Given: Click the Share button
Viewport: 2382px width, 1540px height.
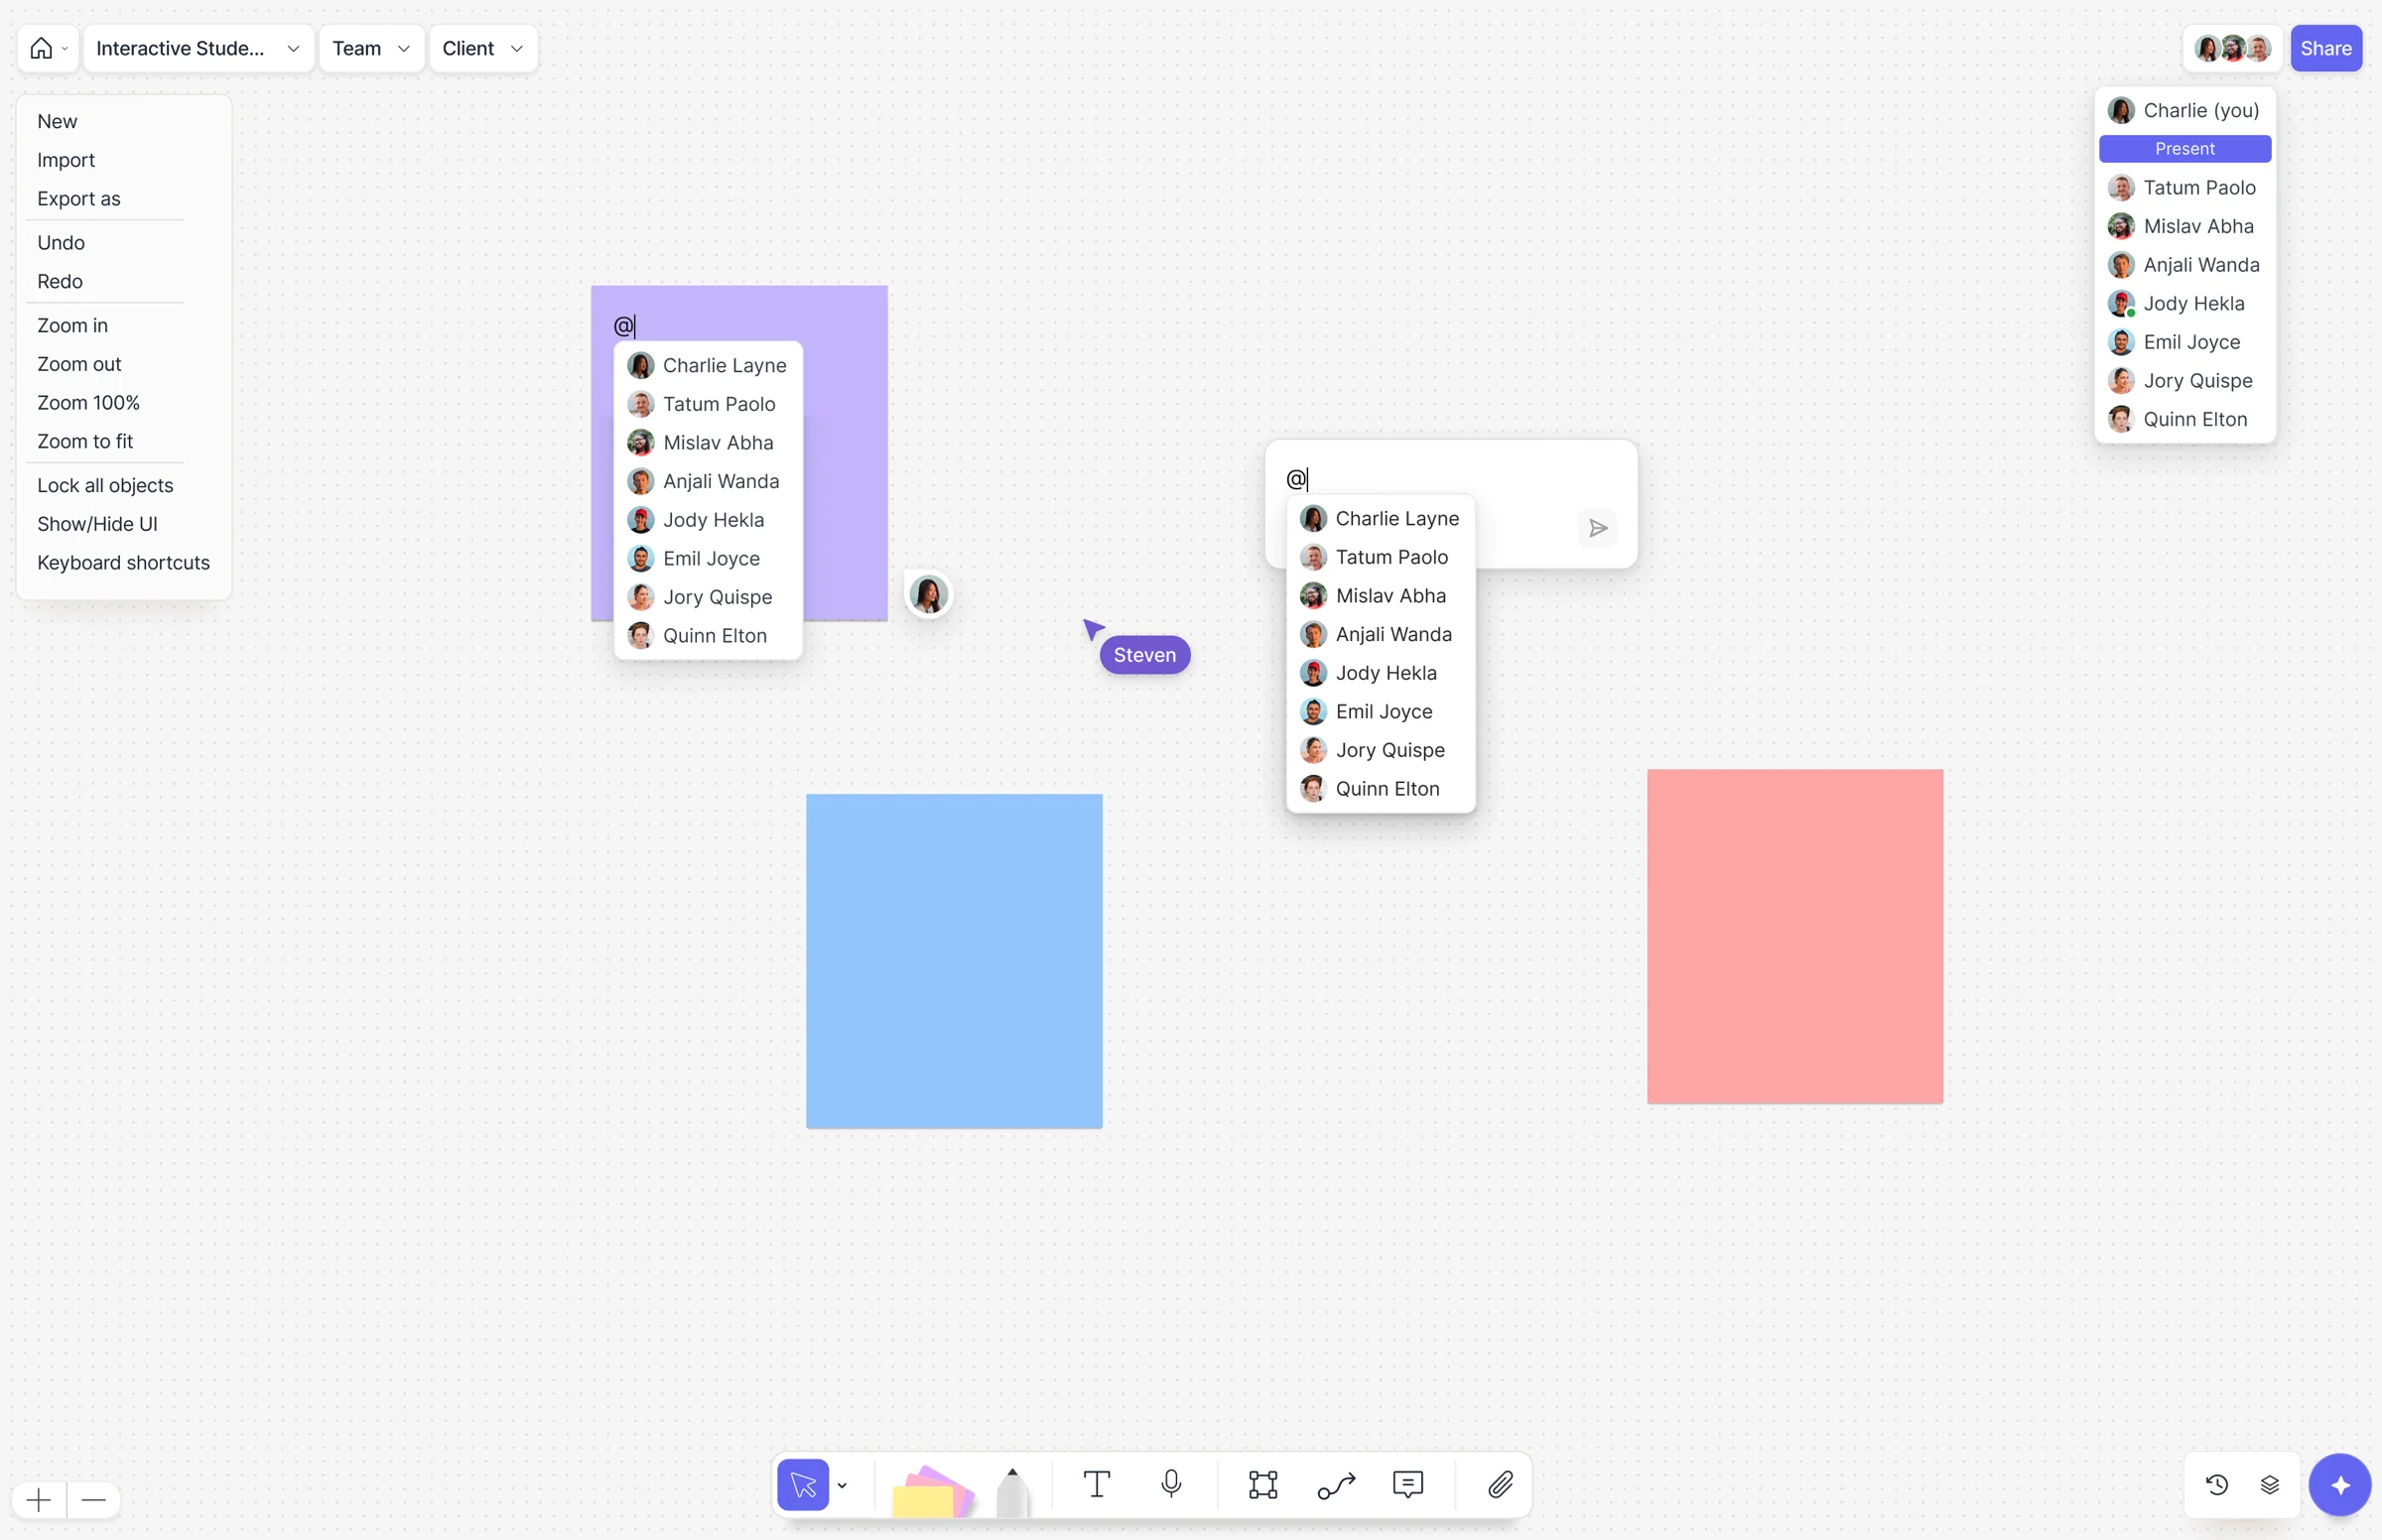Looking at the screenshot, I should point(2325,48).
